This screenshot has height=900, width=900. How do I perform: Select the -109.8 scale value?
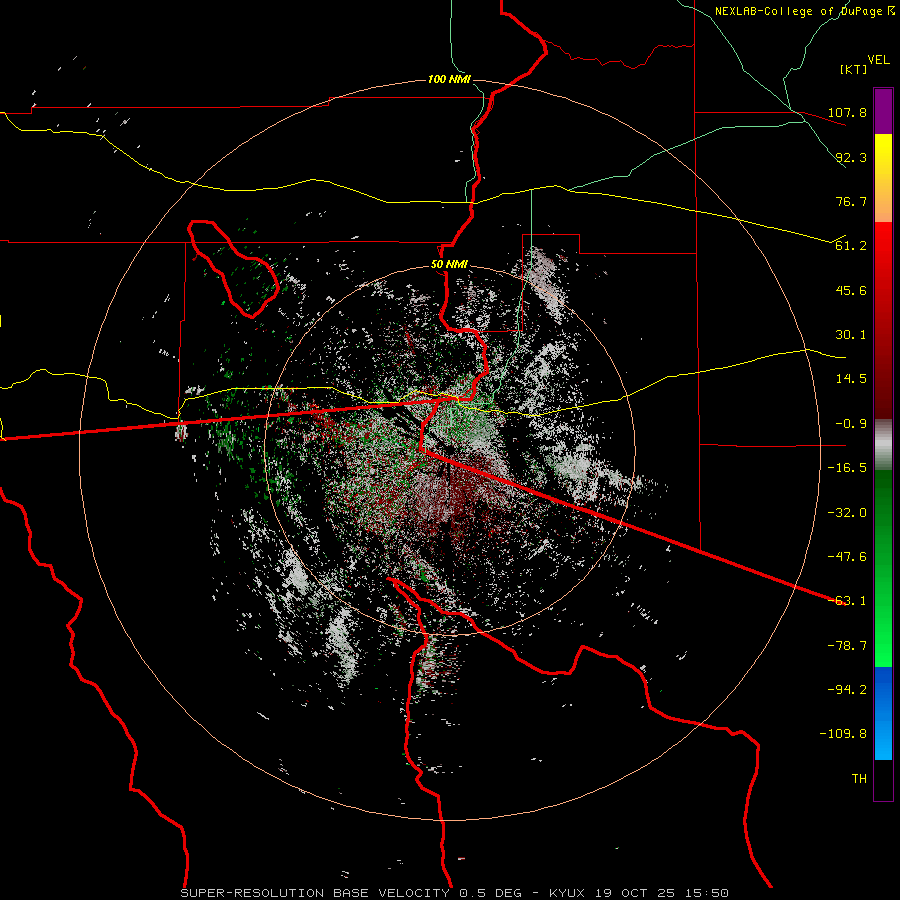coord(843,734)
